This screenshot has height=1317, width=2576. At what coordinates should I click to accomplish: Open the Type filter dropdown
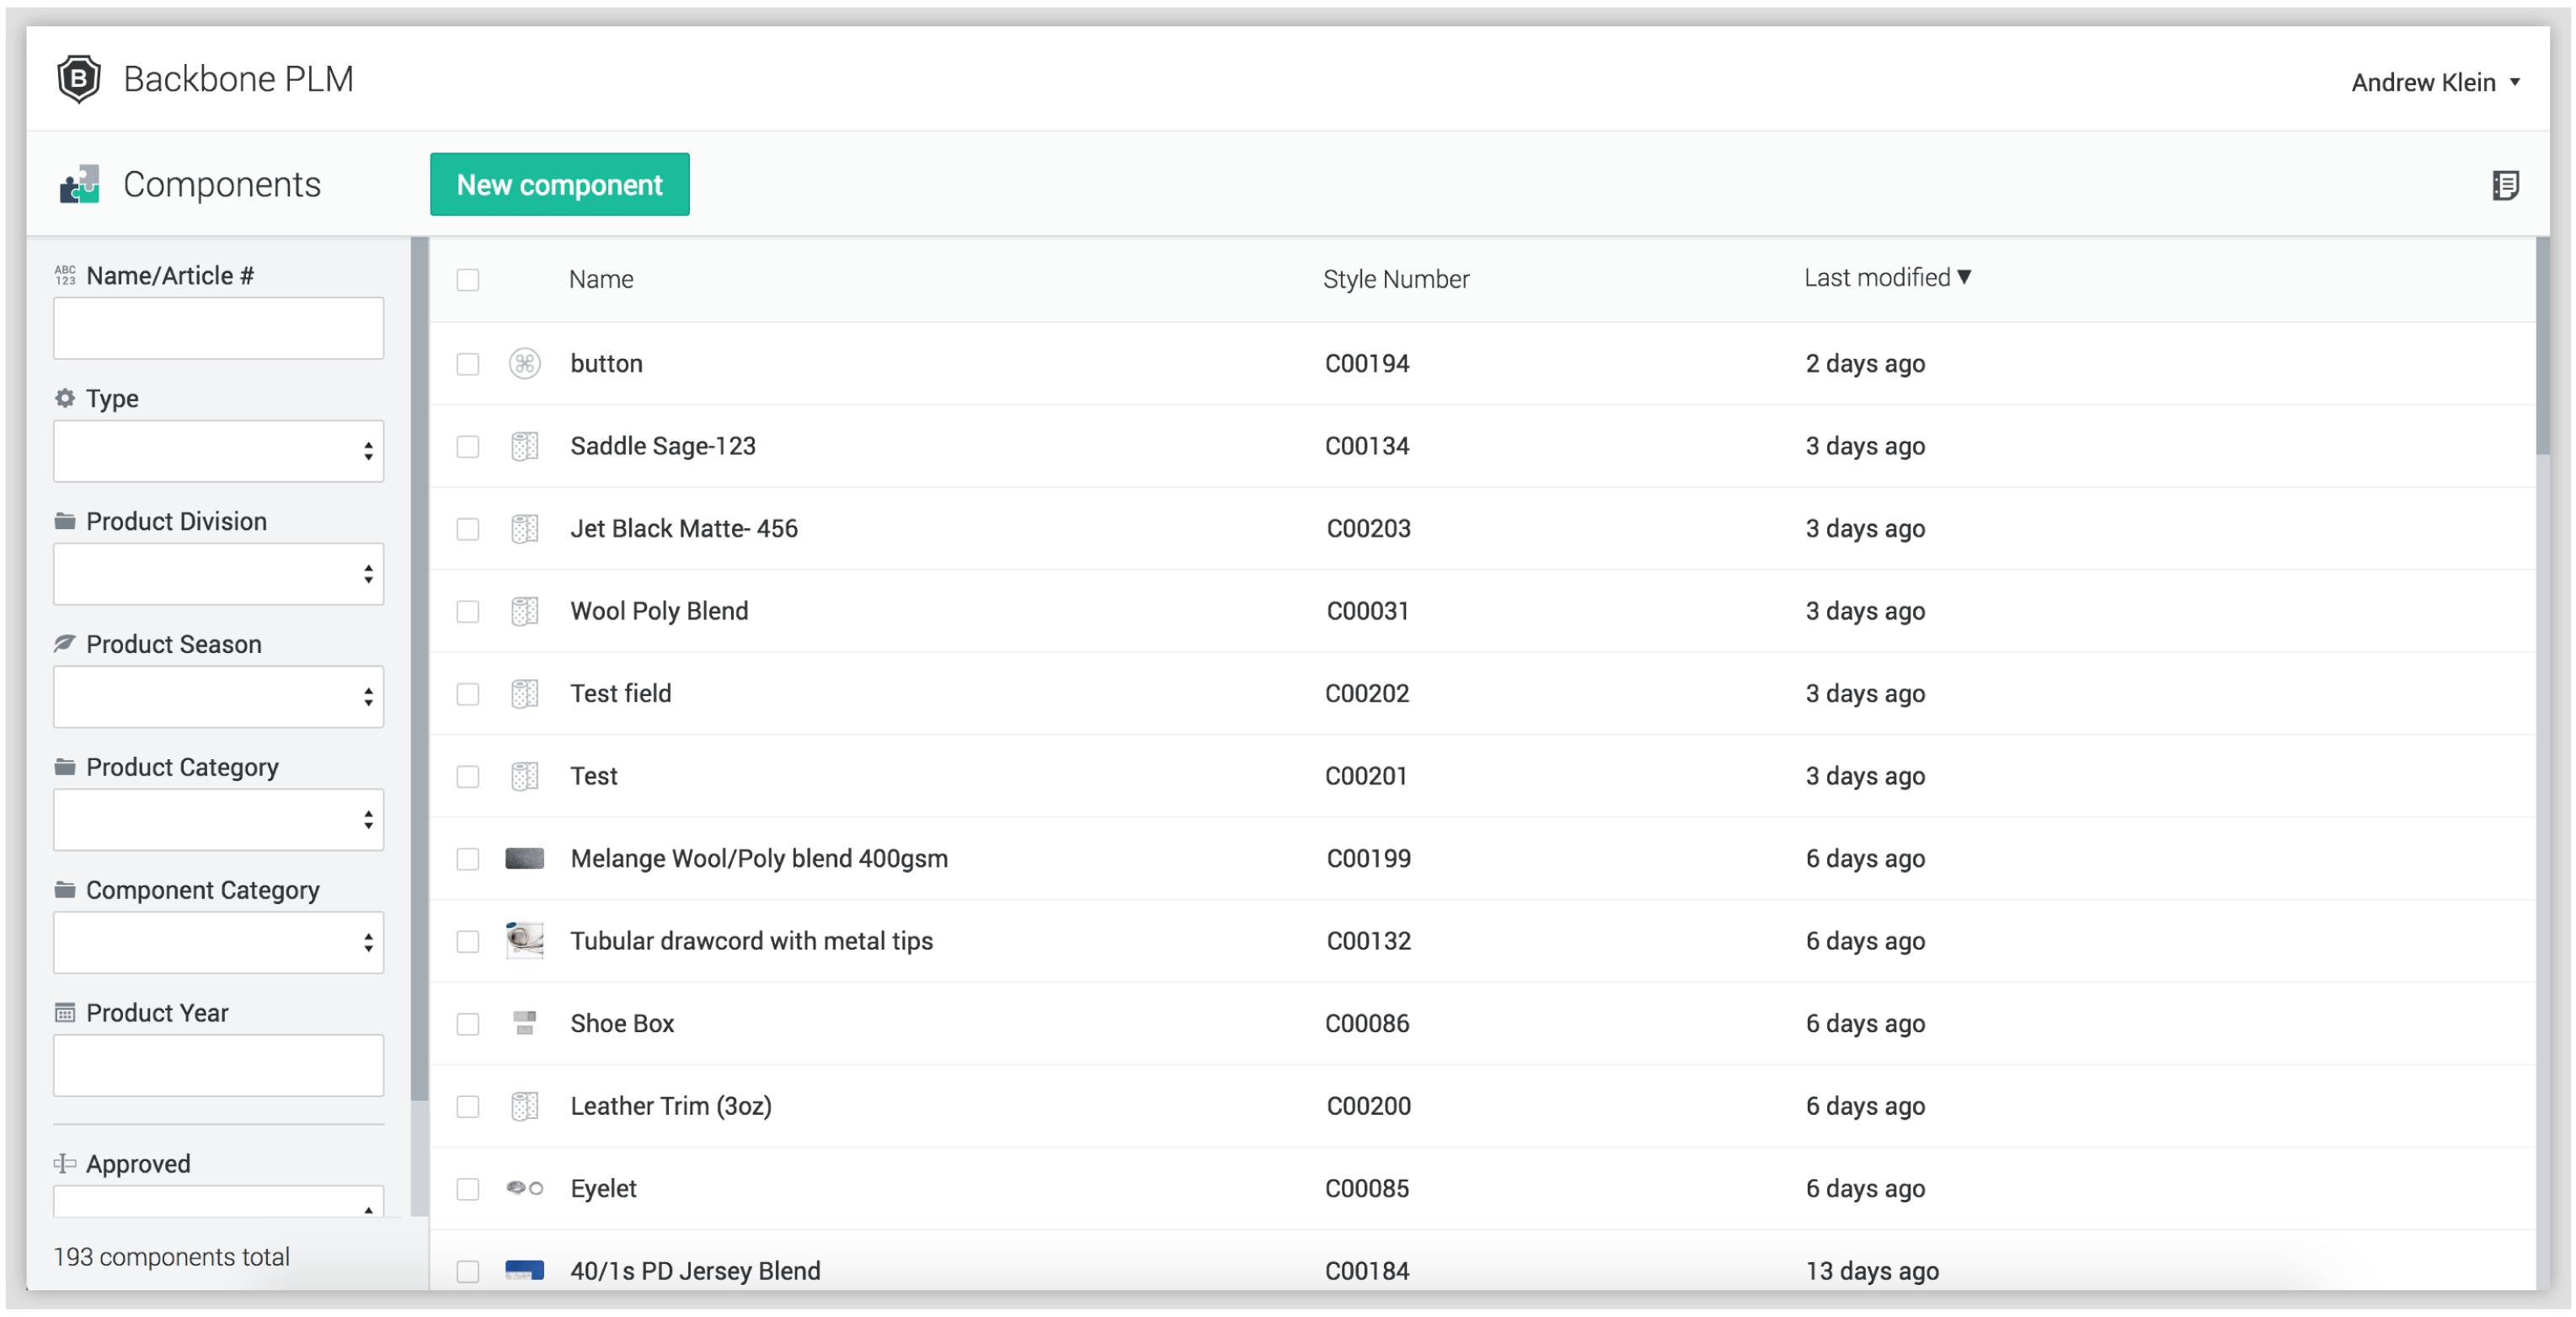tap(218, 451)
